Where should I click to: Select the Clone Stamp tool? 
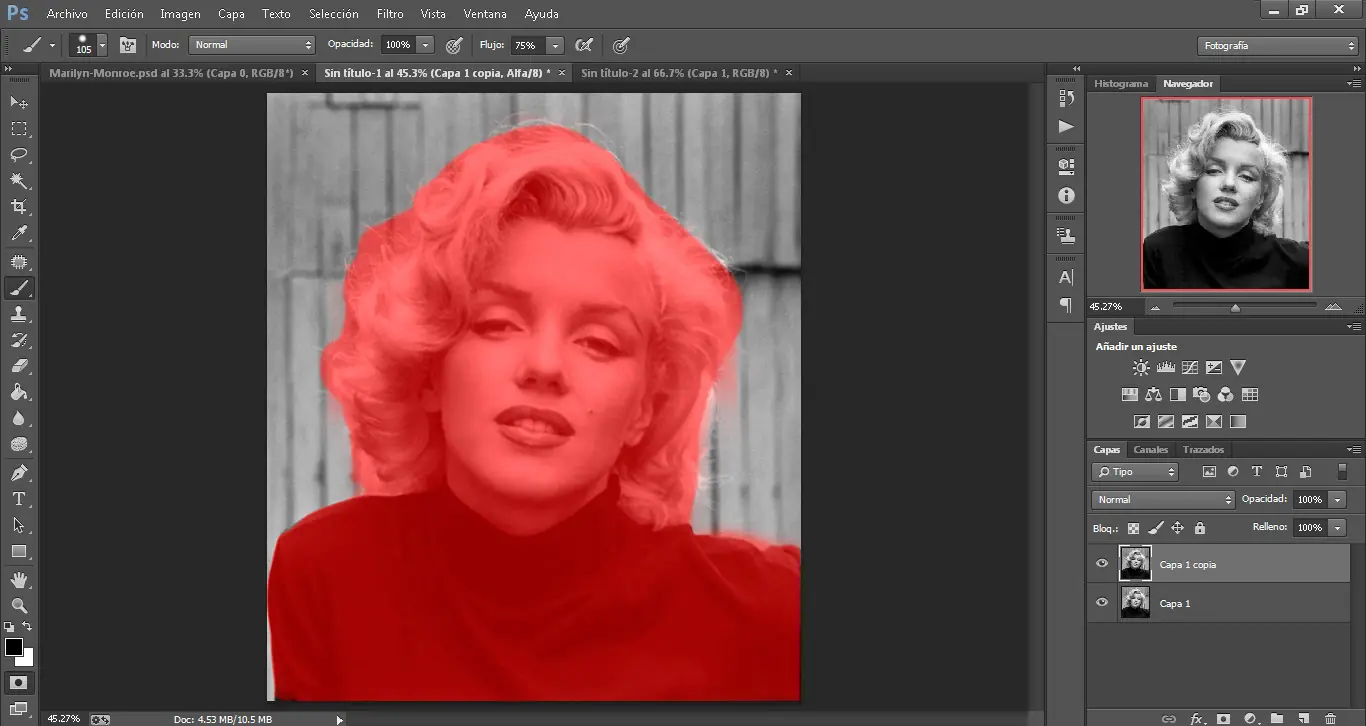pos(19,314)
